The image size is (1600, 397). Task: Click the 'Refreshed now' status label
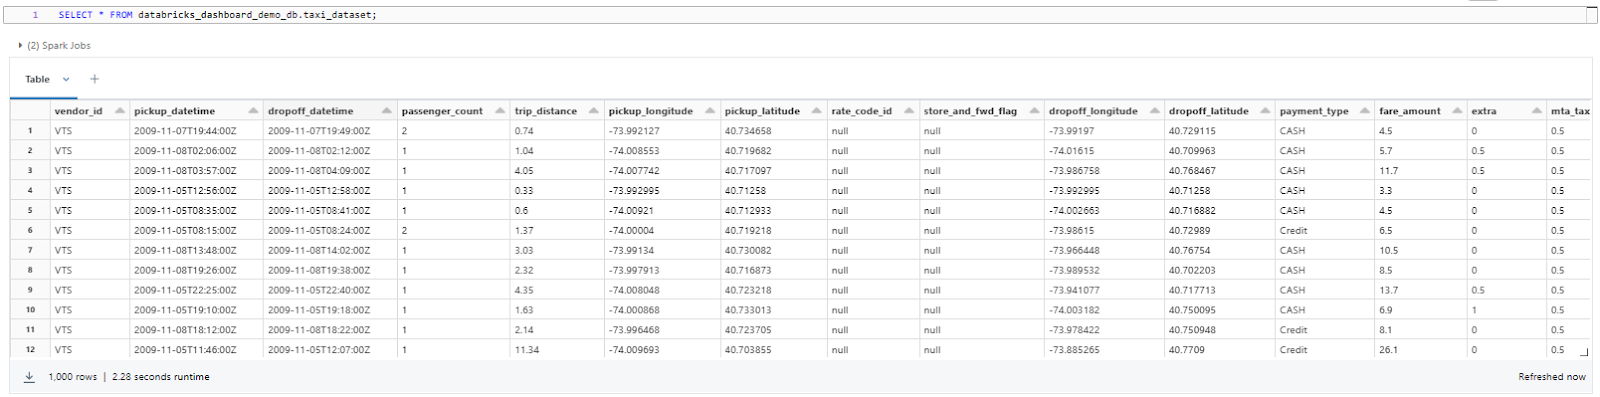click(1551, 377)
